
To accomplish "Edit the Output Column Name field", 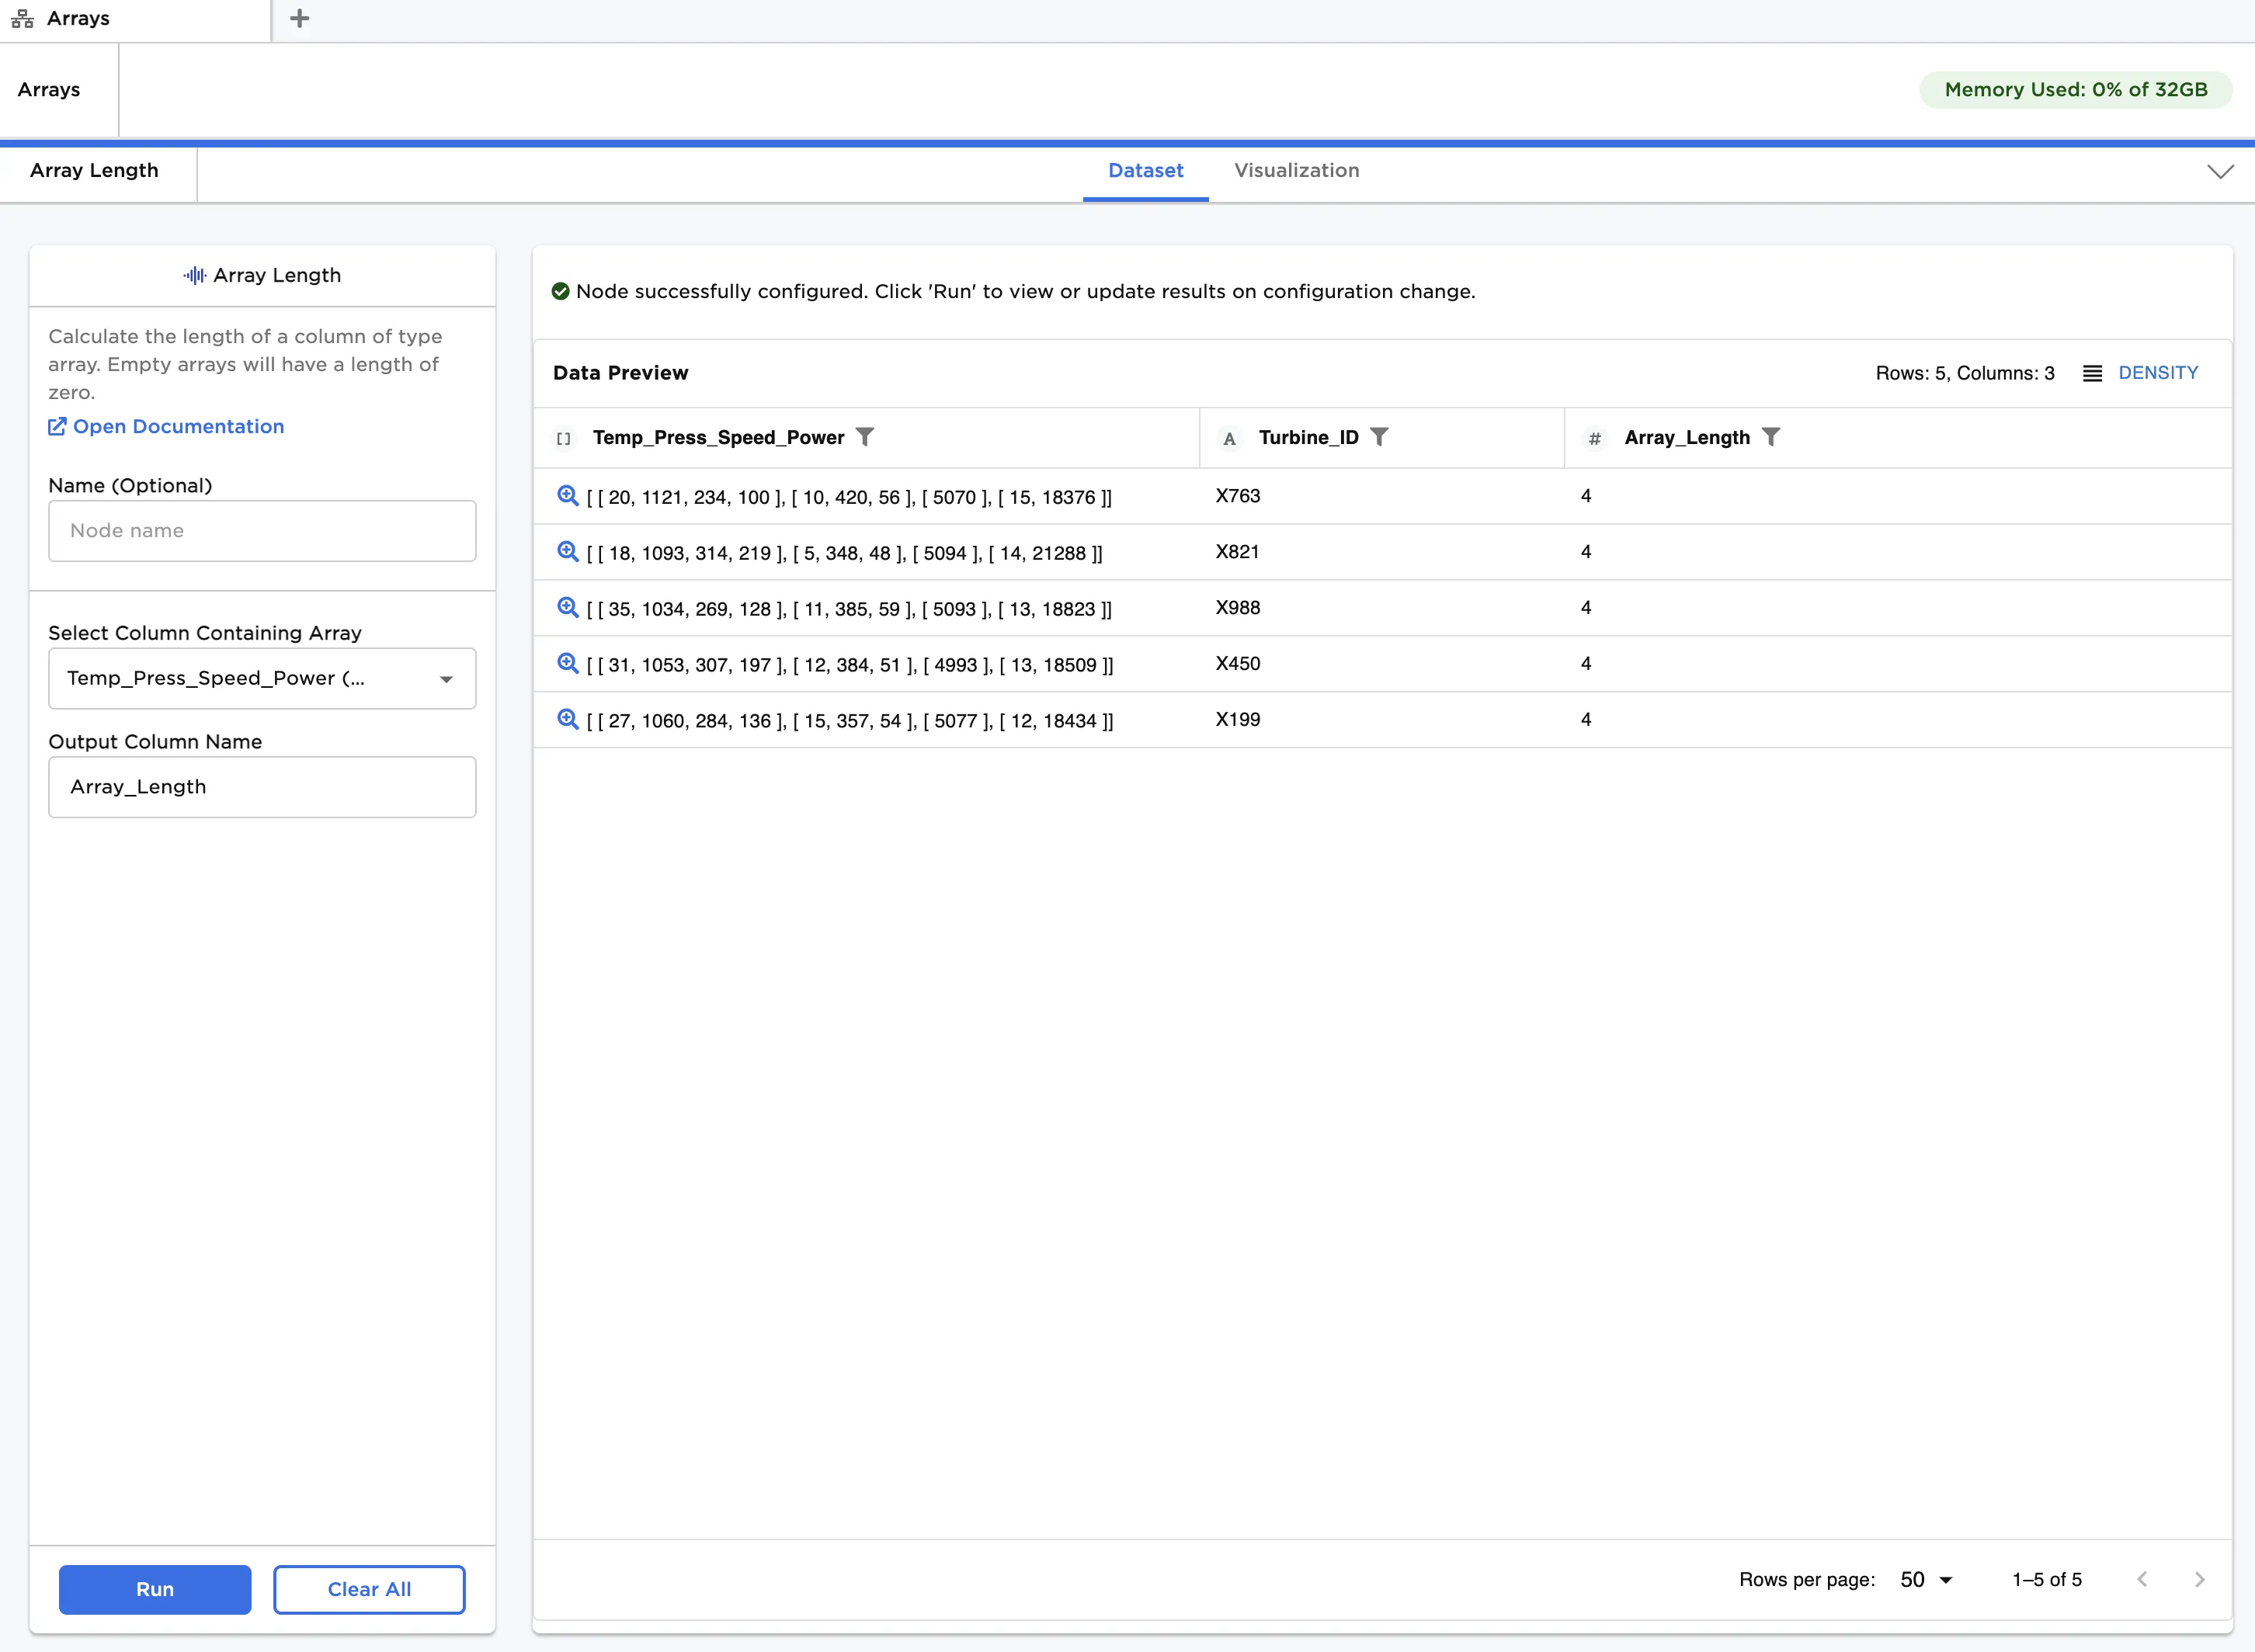I will click(262, 787).
